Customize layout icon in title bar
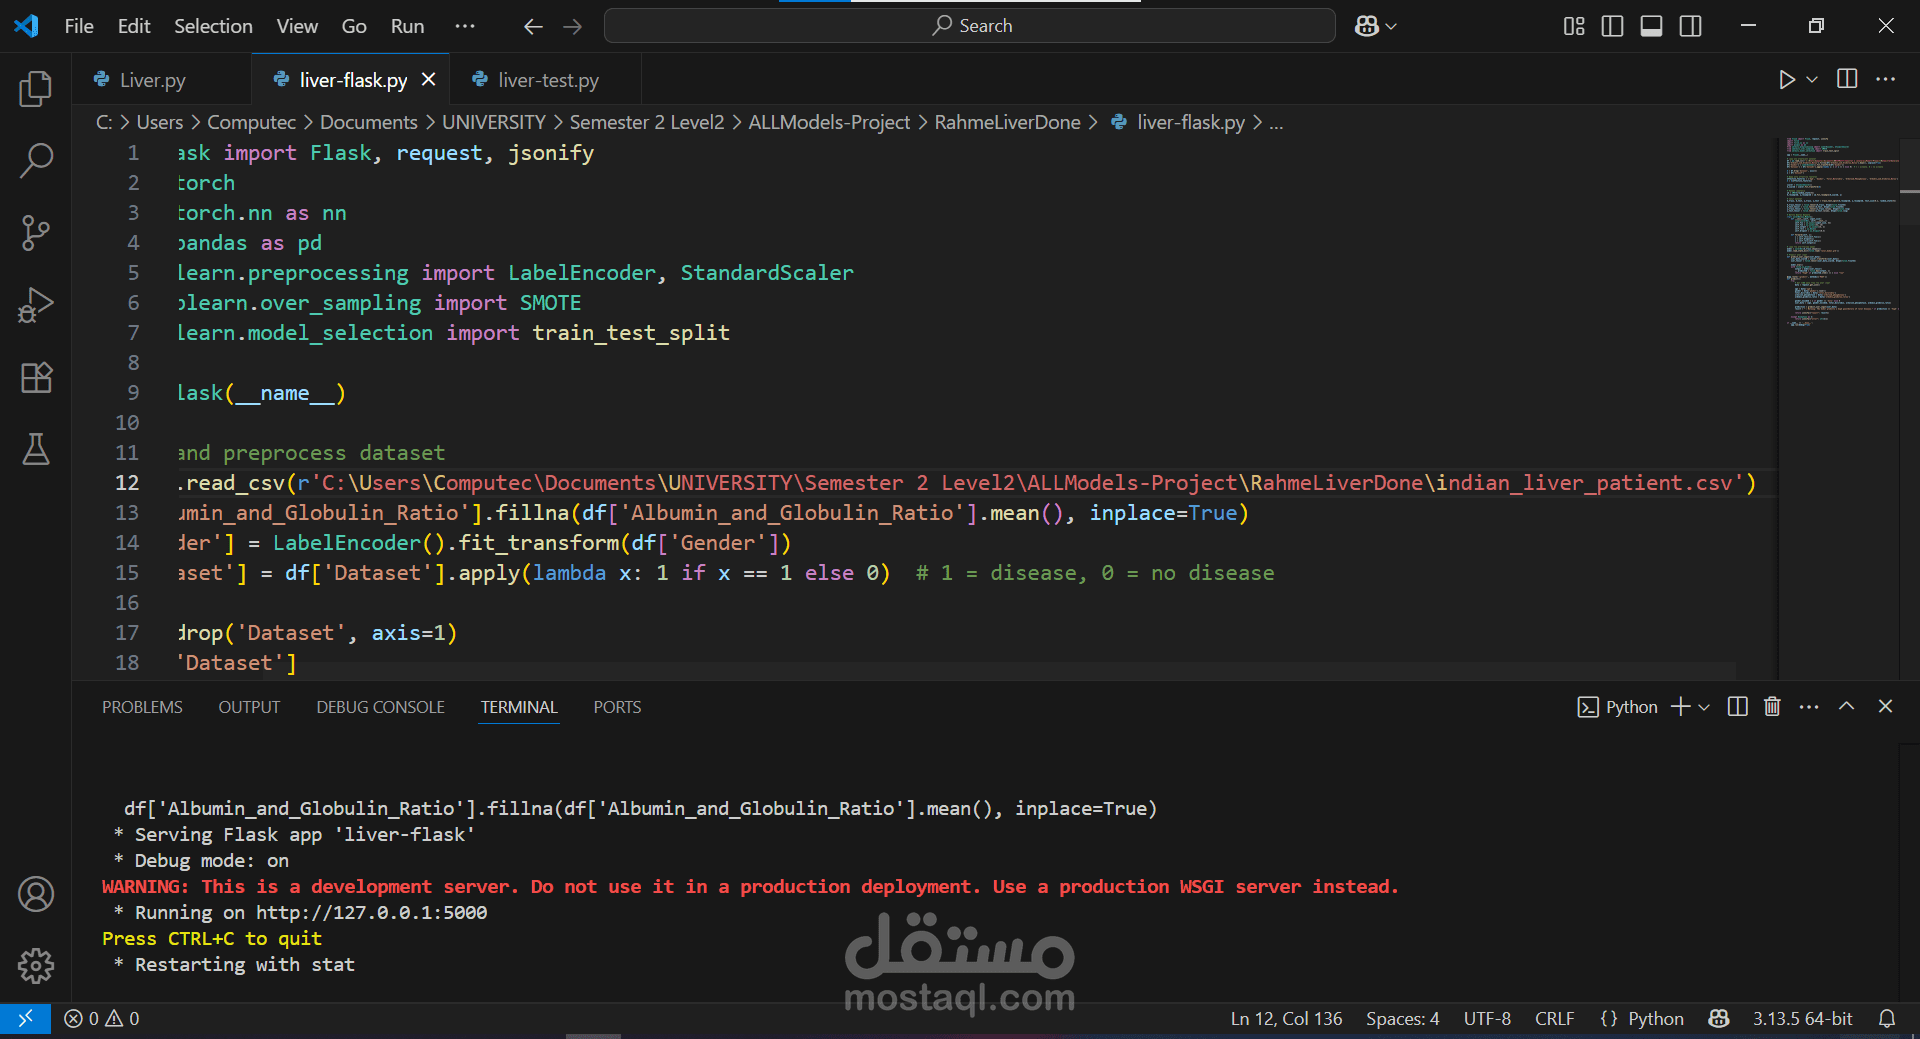 click(x=1574, y=26)
